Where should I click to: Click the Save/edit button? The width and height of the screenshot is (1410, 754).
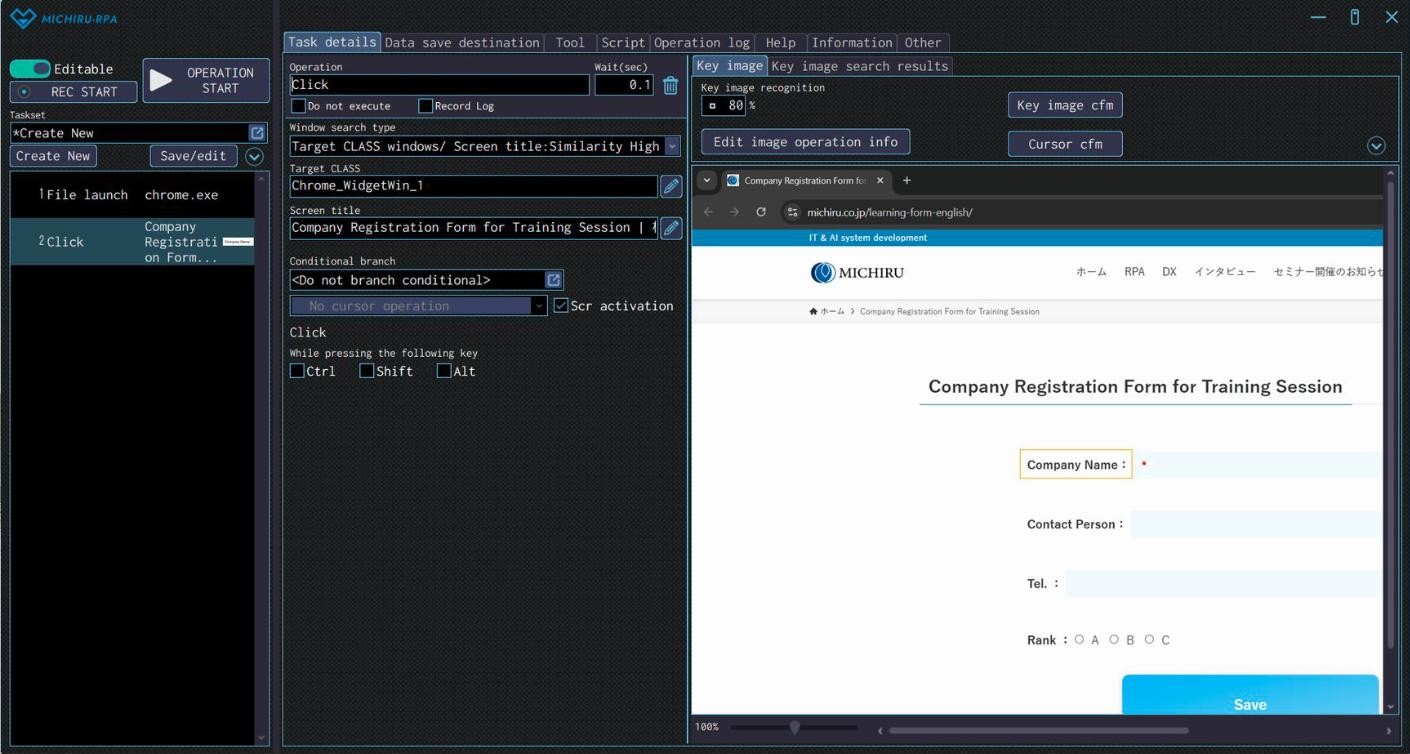coord(194,156)
